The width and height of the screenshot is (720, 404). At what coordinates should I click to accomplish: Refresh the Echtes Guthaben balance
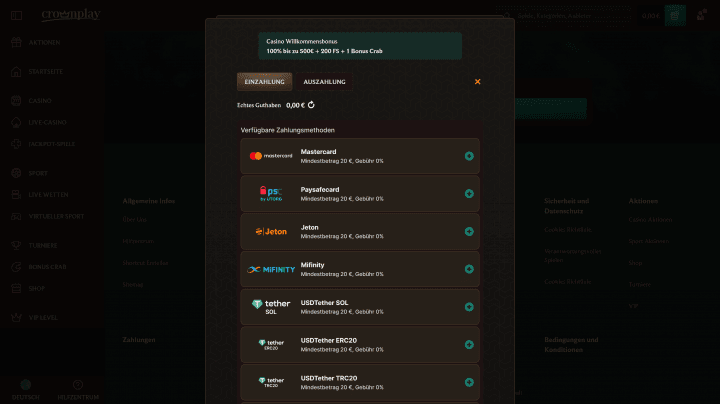click(312, 105)
